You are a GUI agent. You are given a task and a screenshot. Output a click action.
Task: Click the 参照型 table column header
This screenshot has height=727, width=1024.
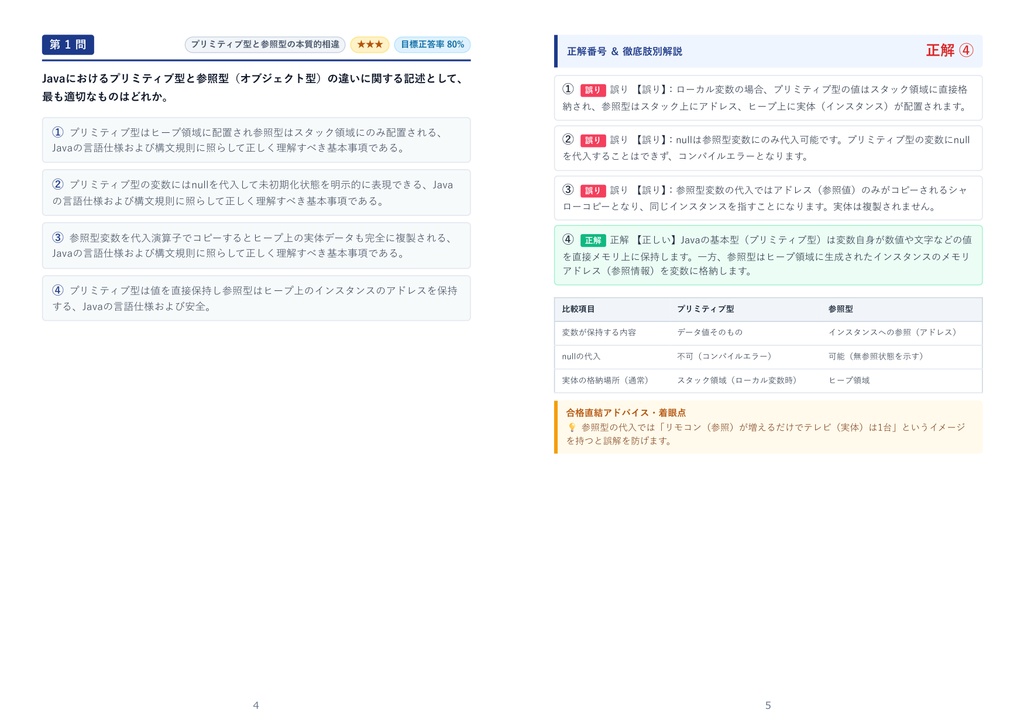[x=840, y=309]
